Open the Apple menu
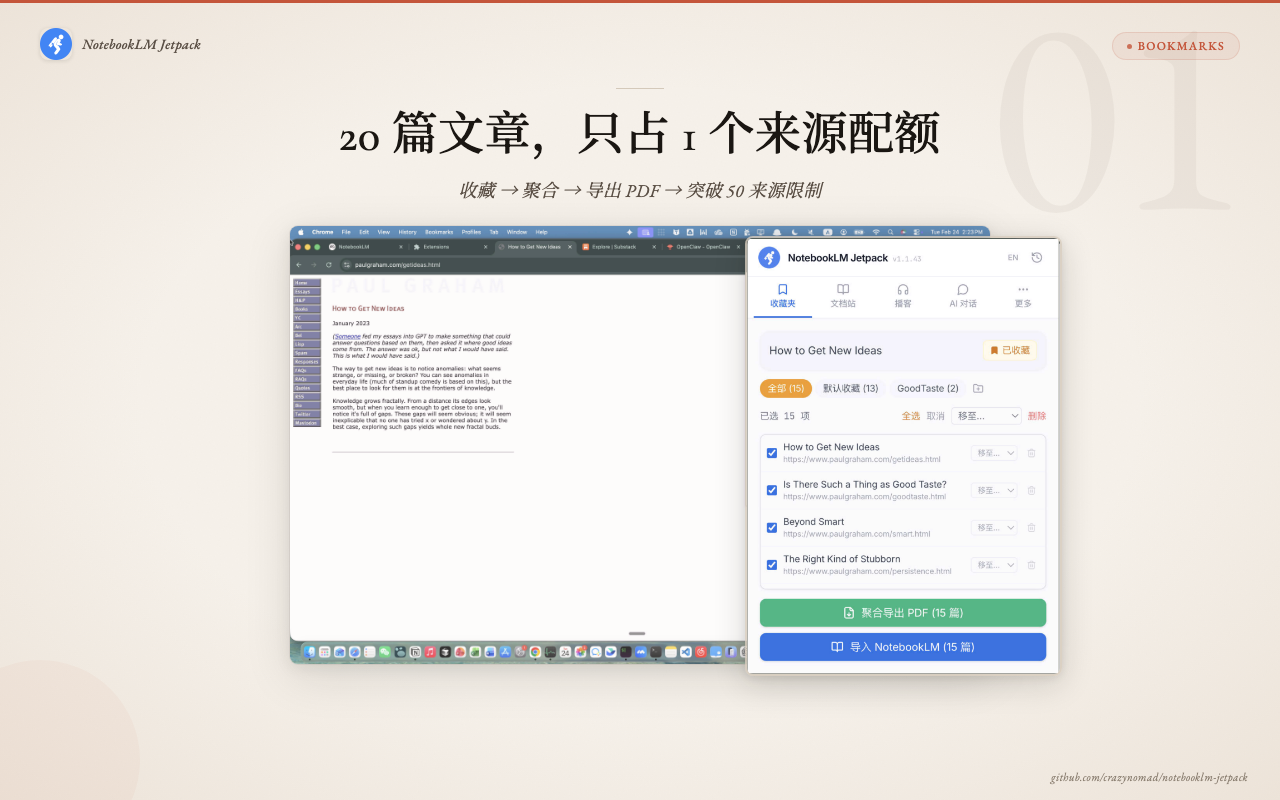Image resolution: width=1280 pixels, height=800 pixels. pyautogui.click(x=301, y=232)
